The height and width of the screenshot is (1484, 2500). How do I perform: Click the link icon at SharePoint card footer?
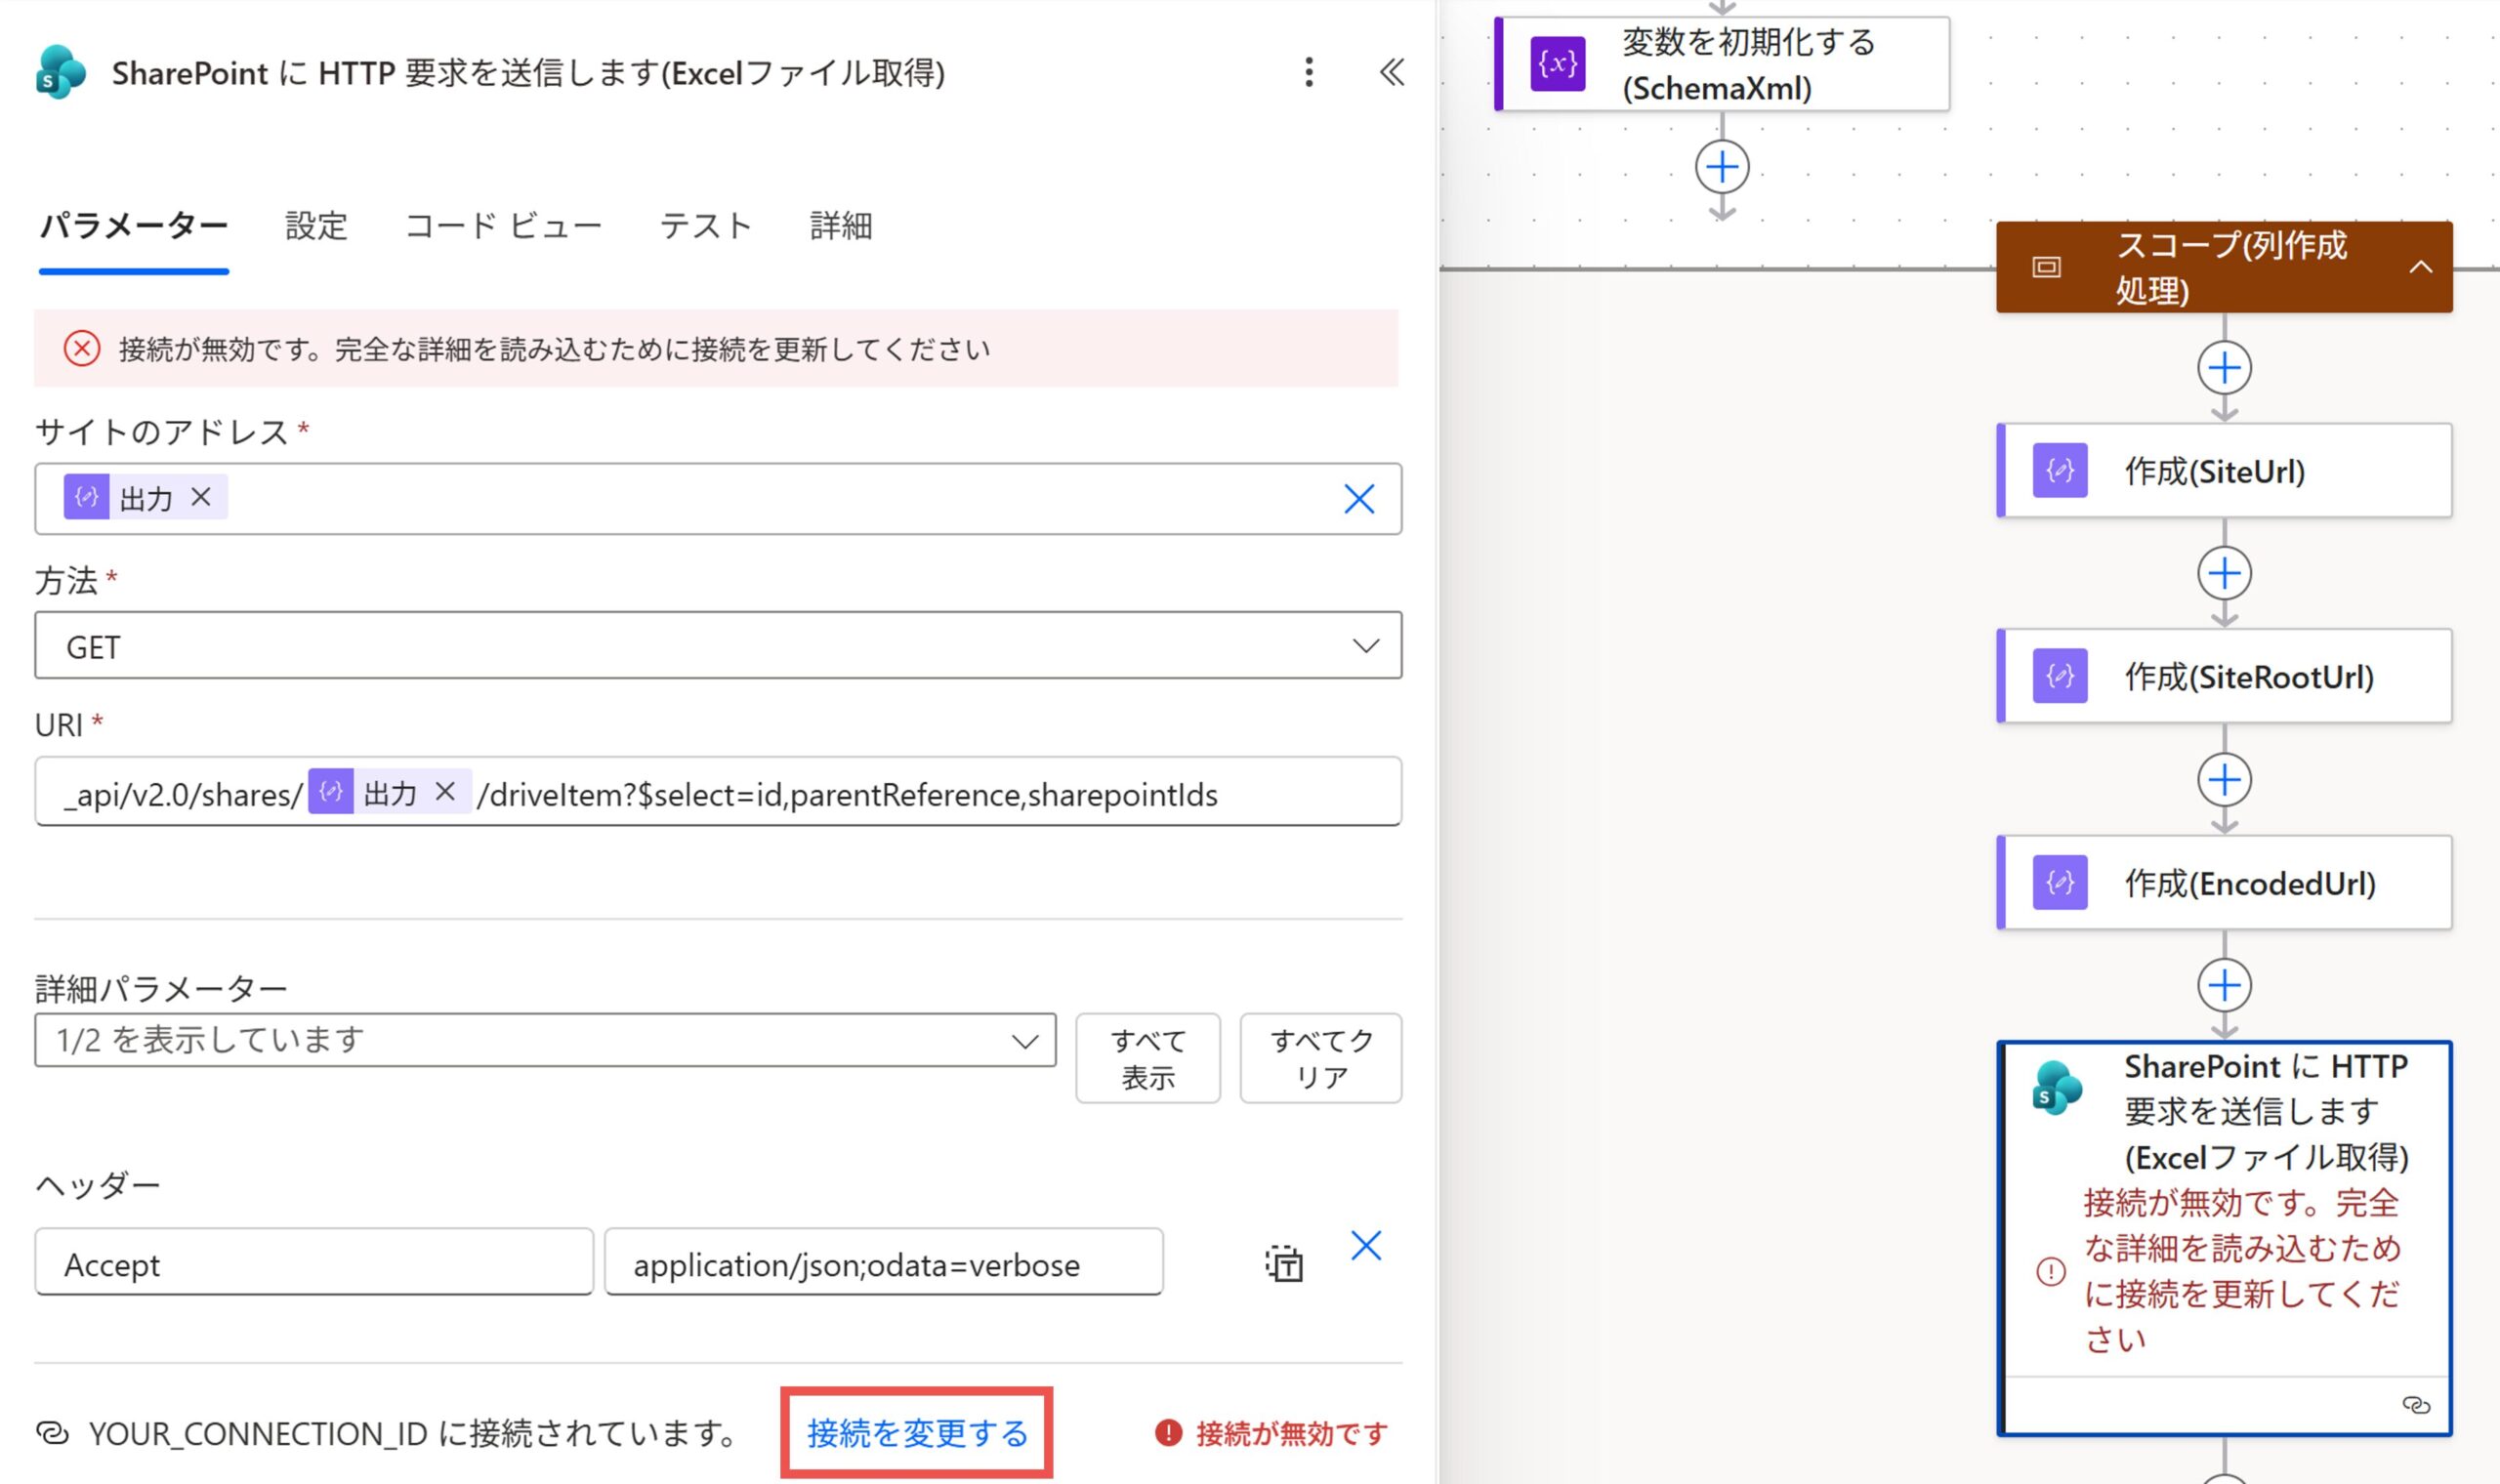(2417, 1405)
